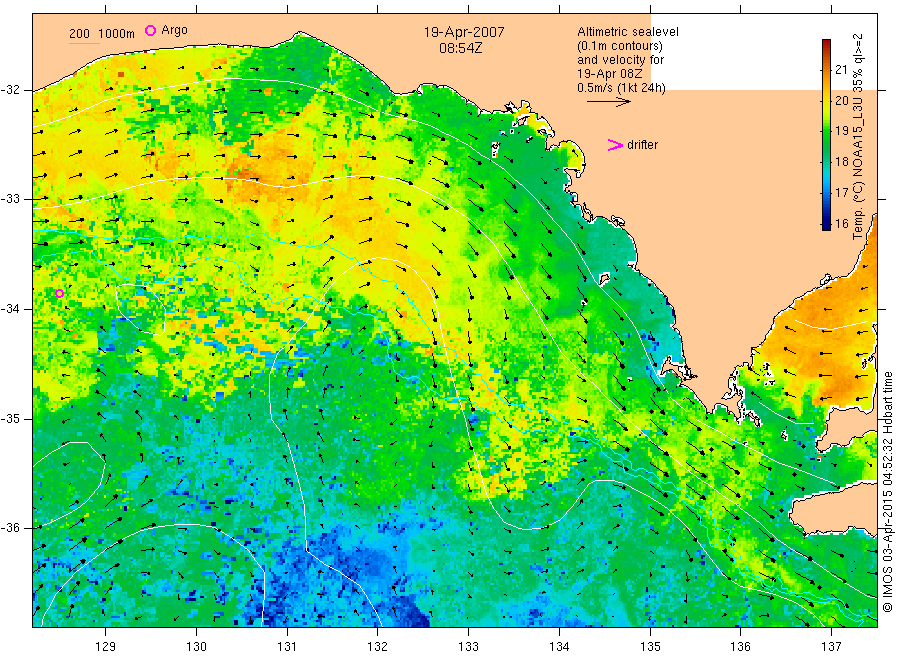The width and height of the screenshot is (900, 660).
Task: Click the 133 longitude axis label
Action: [x=468, y=647]
